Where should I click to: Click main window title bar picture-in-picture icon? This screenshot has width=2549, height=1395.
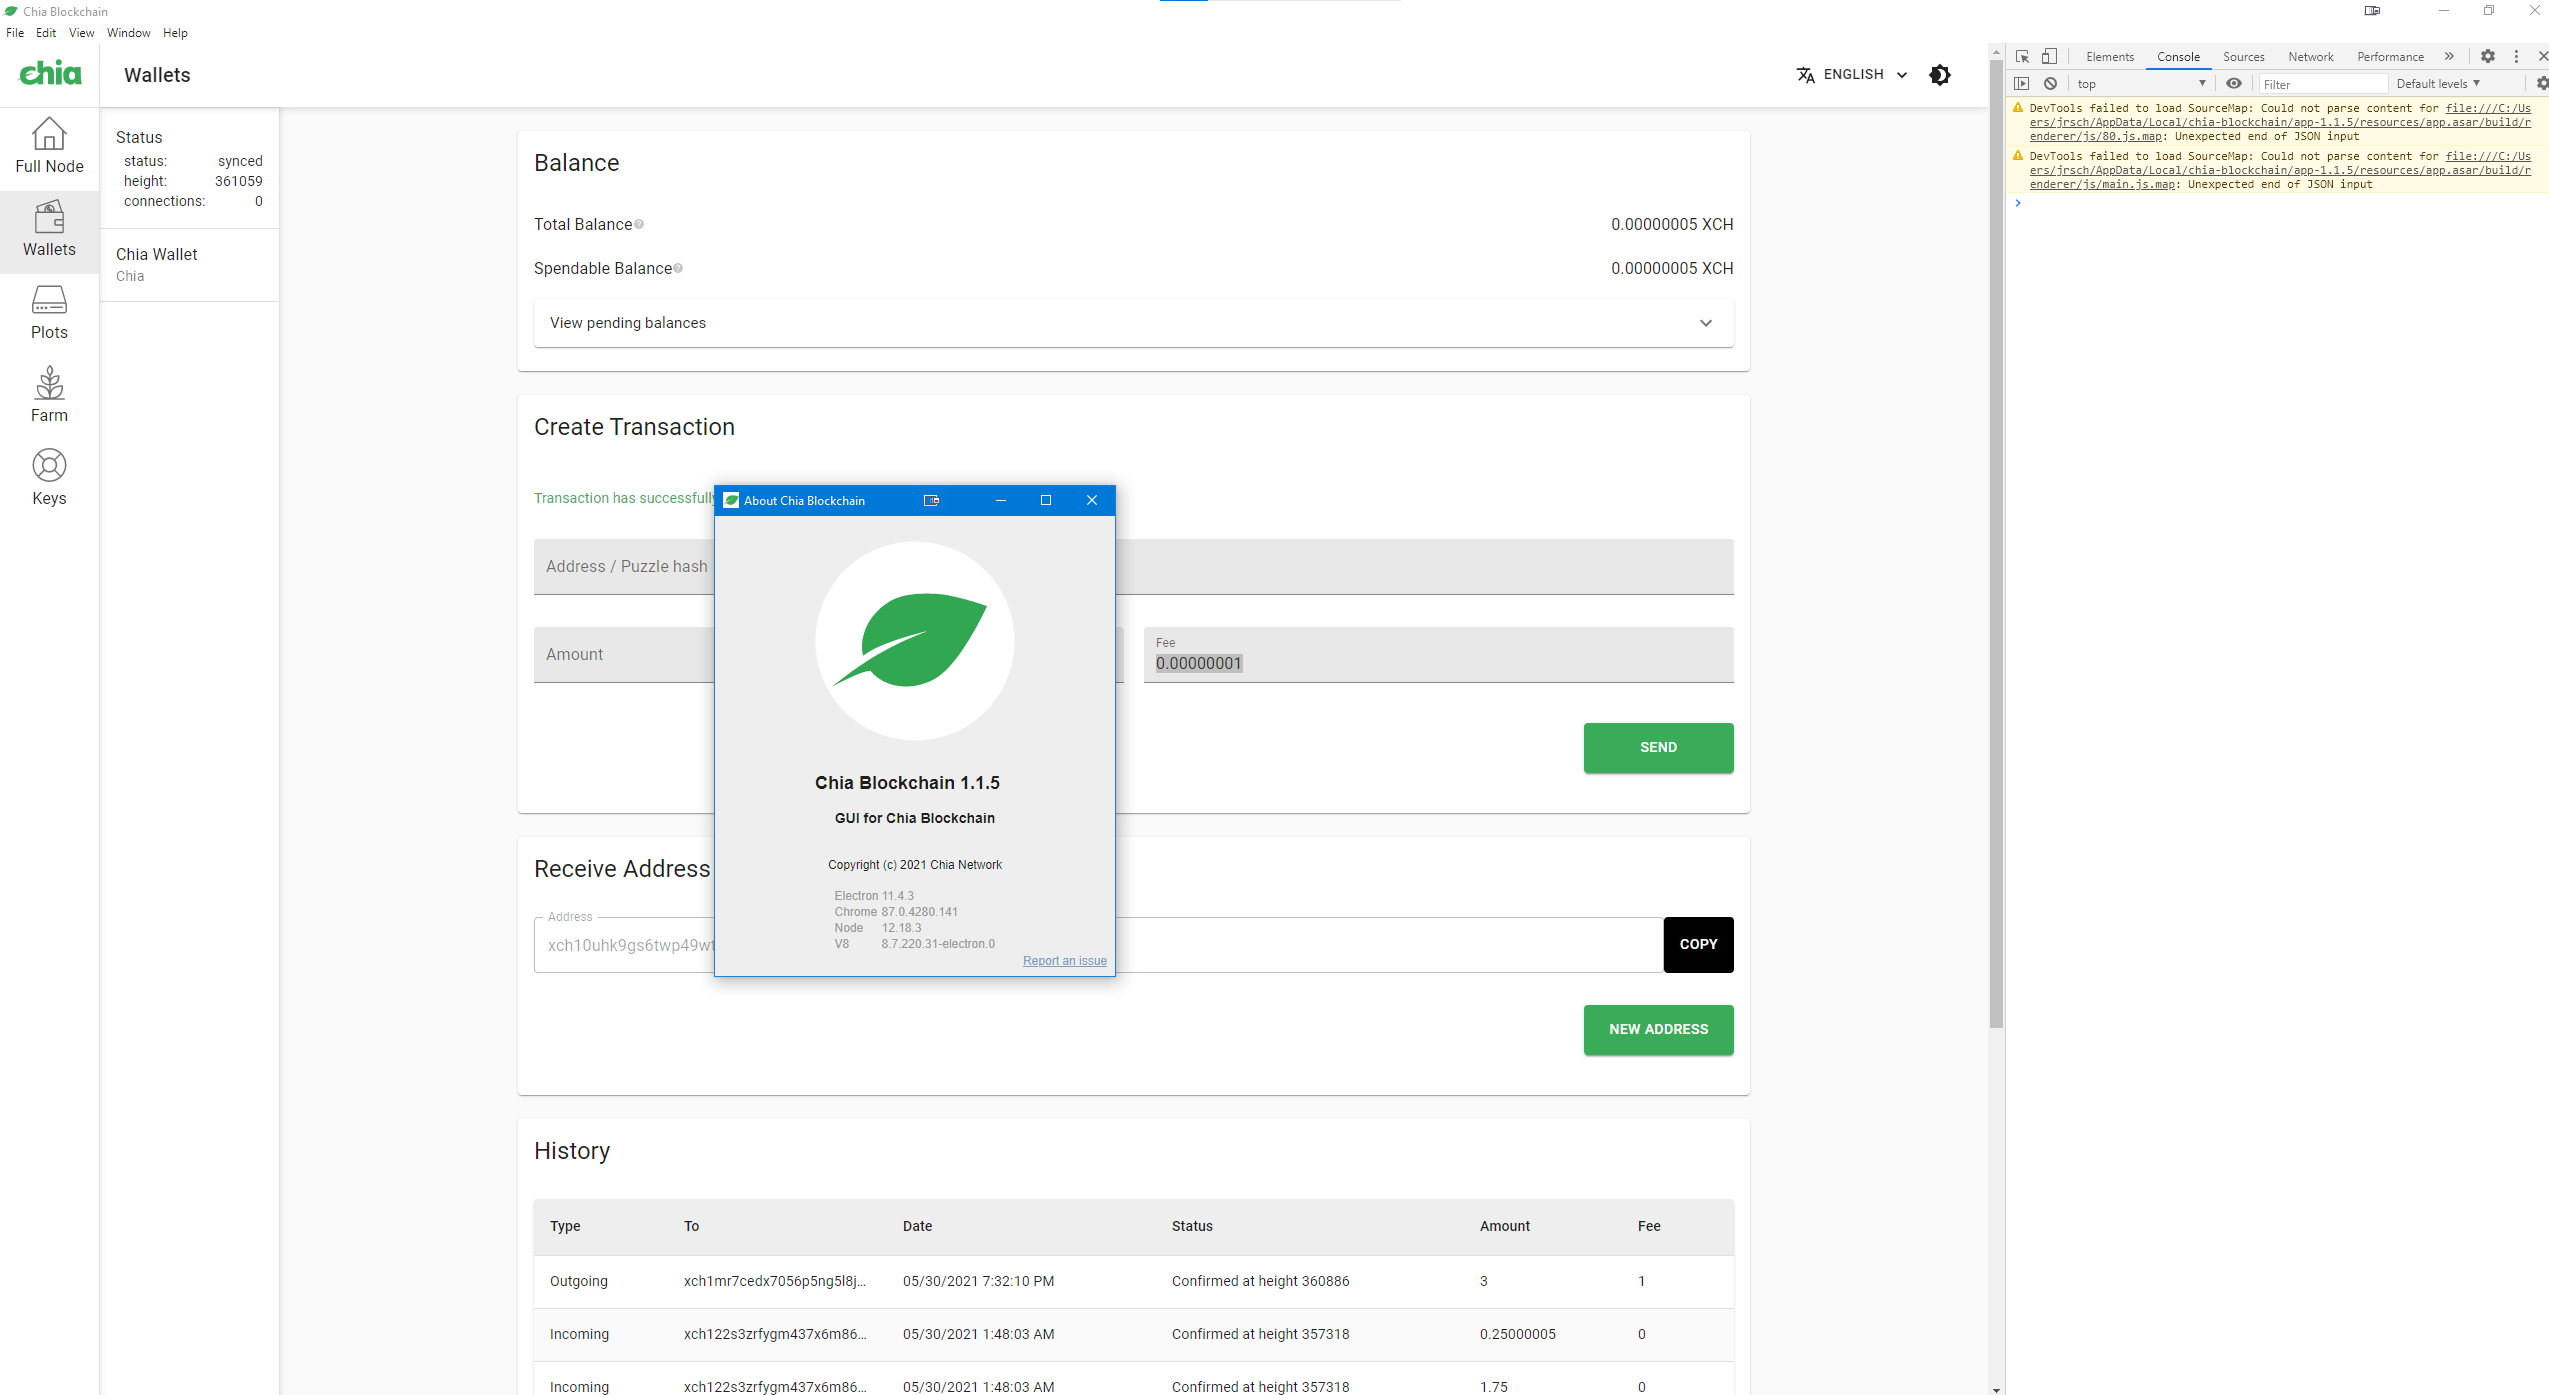(x=2372, y=11)
